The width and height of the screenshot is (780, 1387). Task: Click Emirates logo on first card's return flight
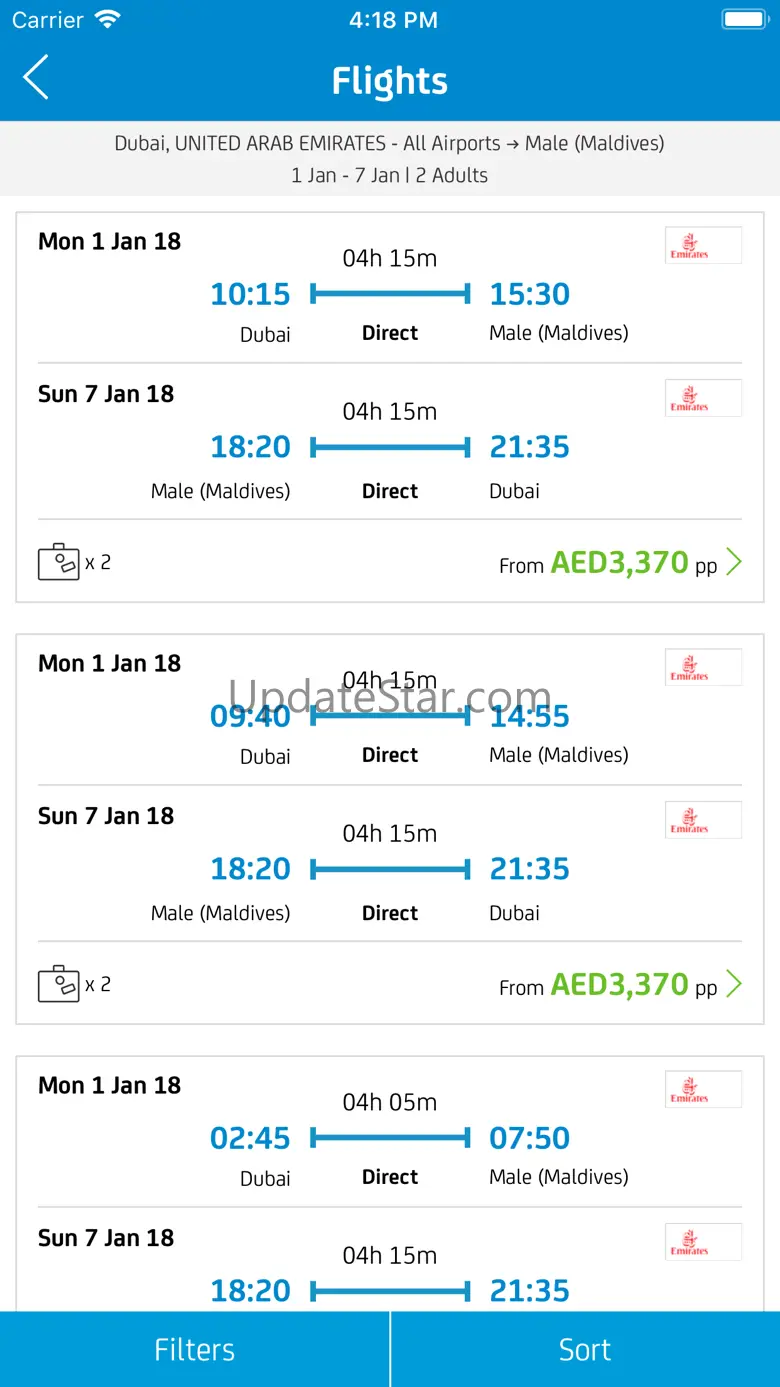point(703,398)
